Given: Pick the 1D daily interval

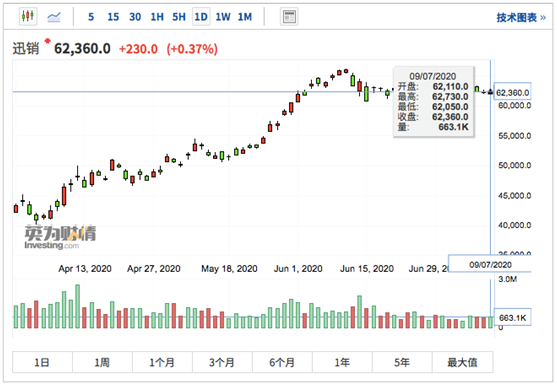Looking at the screenshot, I should point(201,17).
